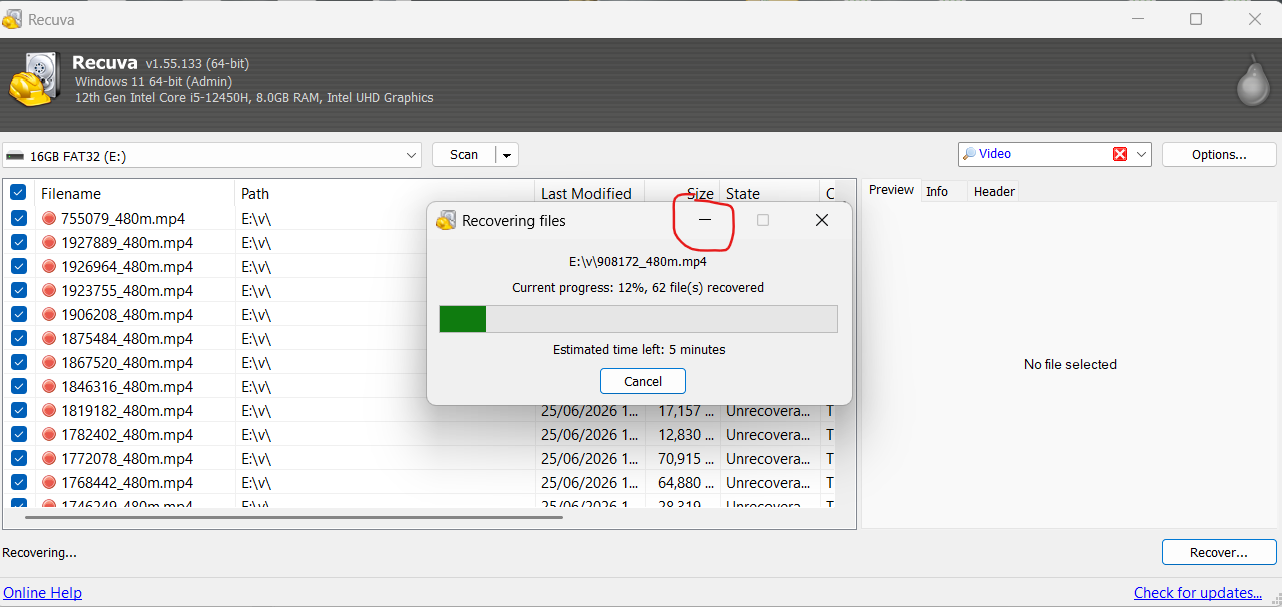Sort by the Size column header
The image size is (1282, 607).
click(x=682, y=193)
